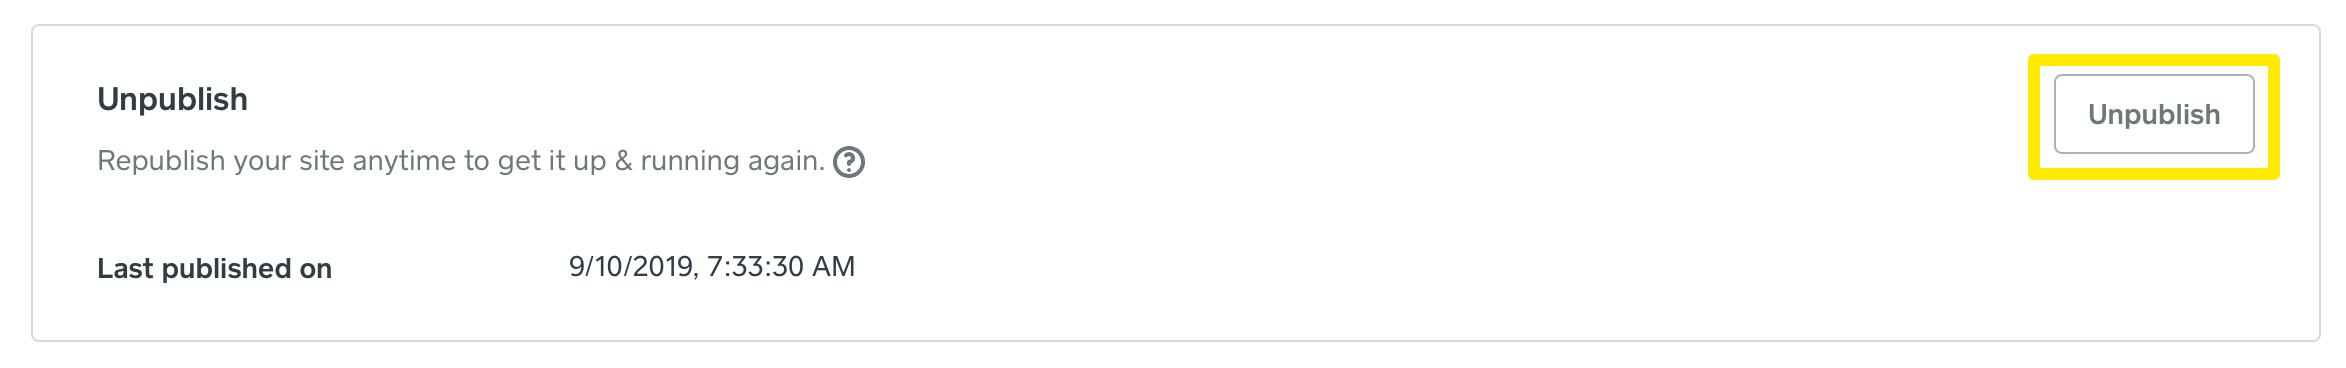Click the Republish your site description text
Image resolution: width=2346 pixels, height=368 pixels.
(461, 161)
